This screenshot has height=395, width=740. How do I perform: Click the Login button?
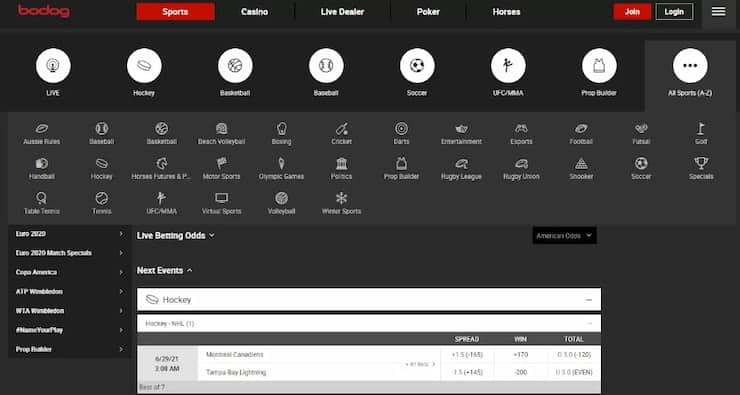coord(674,12)
